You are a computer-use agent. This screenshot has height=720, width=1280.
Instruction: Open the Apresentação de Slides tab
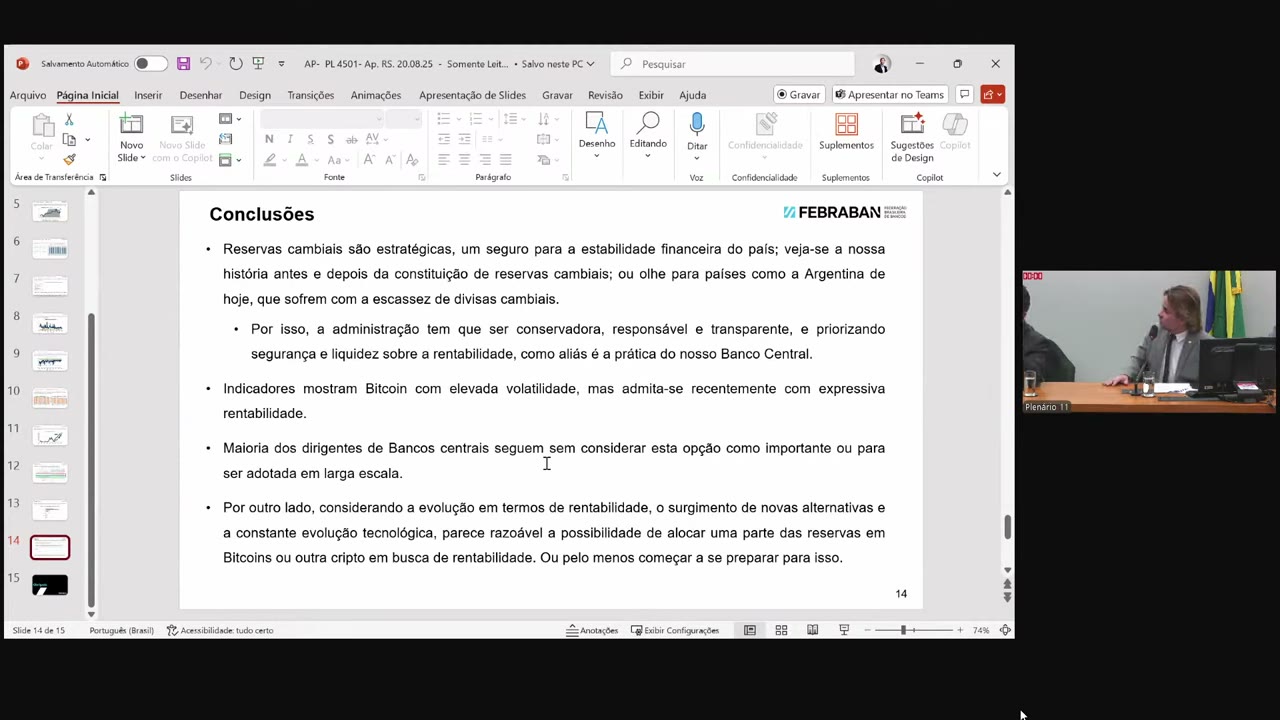pyautogui.click(x=472, y=95)
